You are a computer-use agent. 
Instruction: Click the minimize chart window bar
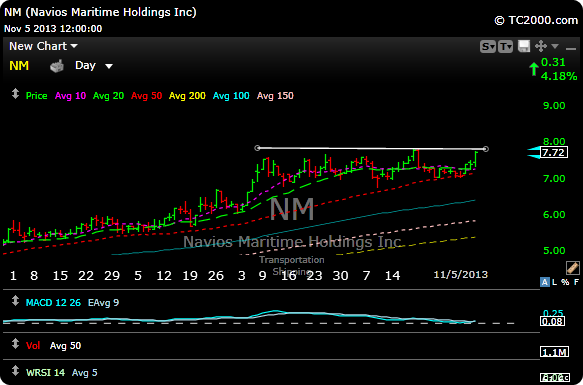[x=570, y=48]
